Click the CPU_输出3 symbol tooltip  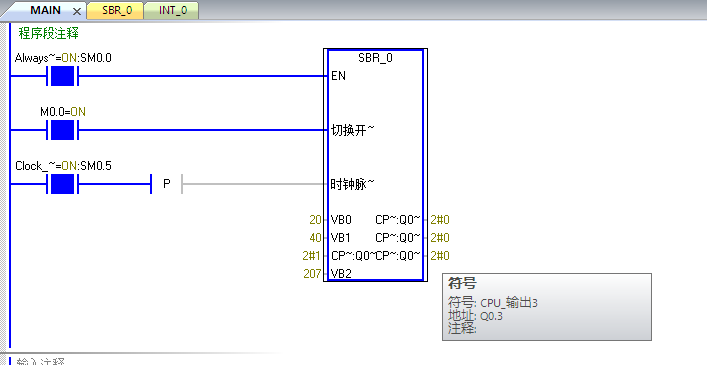coord(546,307)
